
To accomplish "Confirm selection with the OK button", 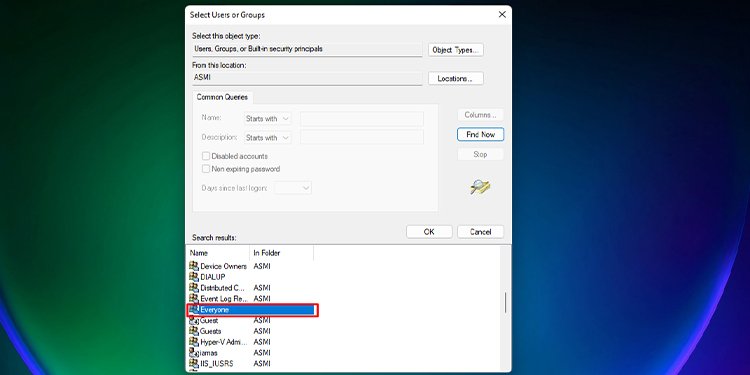I will [429, 232].
